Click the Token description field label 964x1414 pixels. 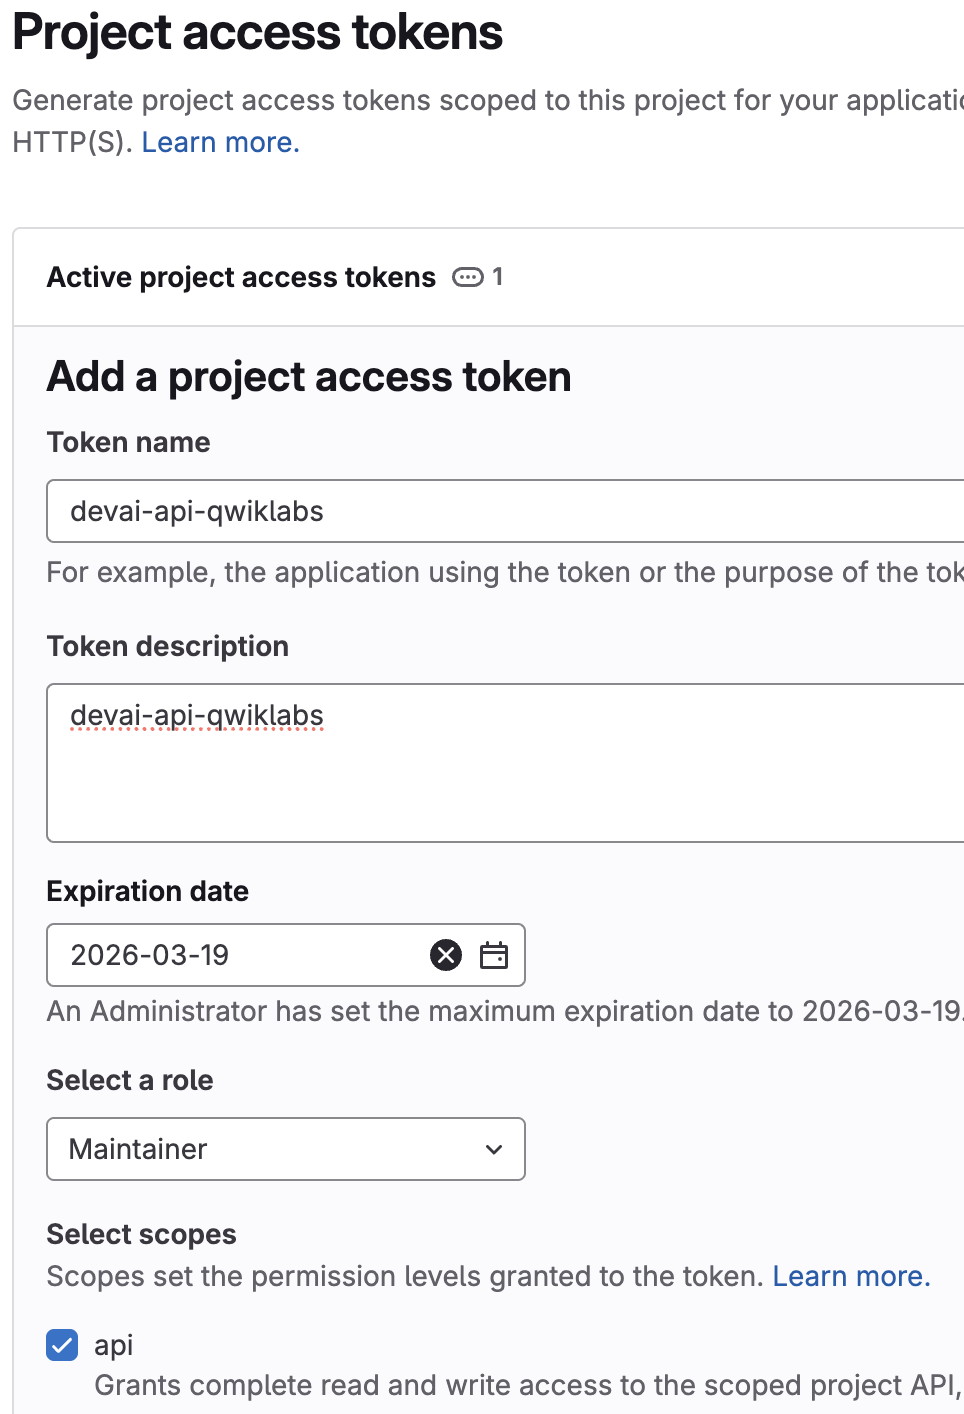pos(167,646)
